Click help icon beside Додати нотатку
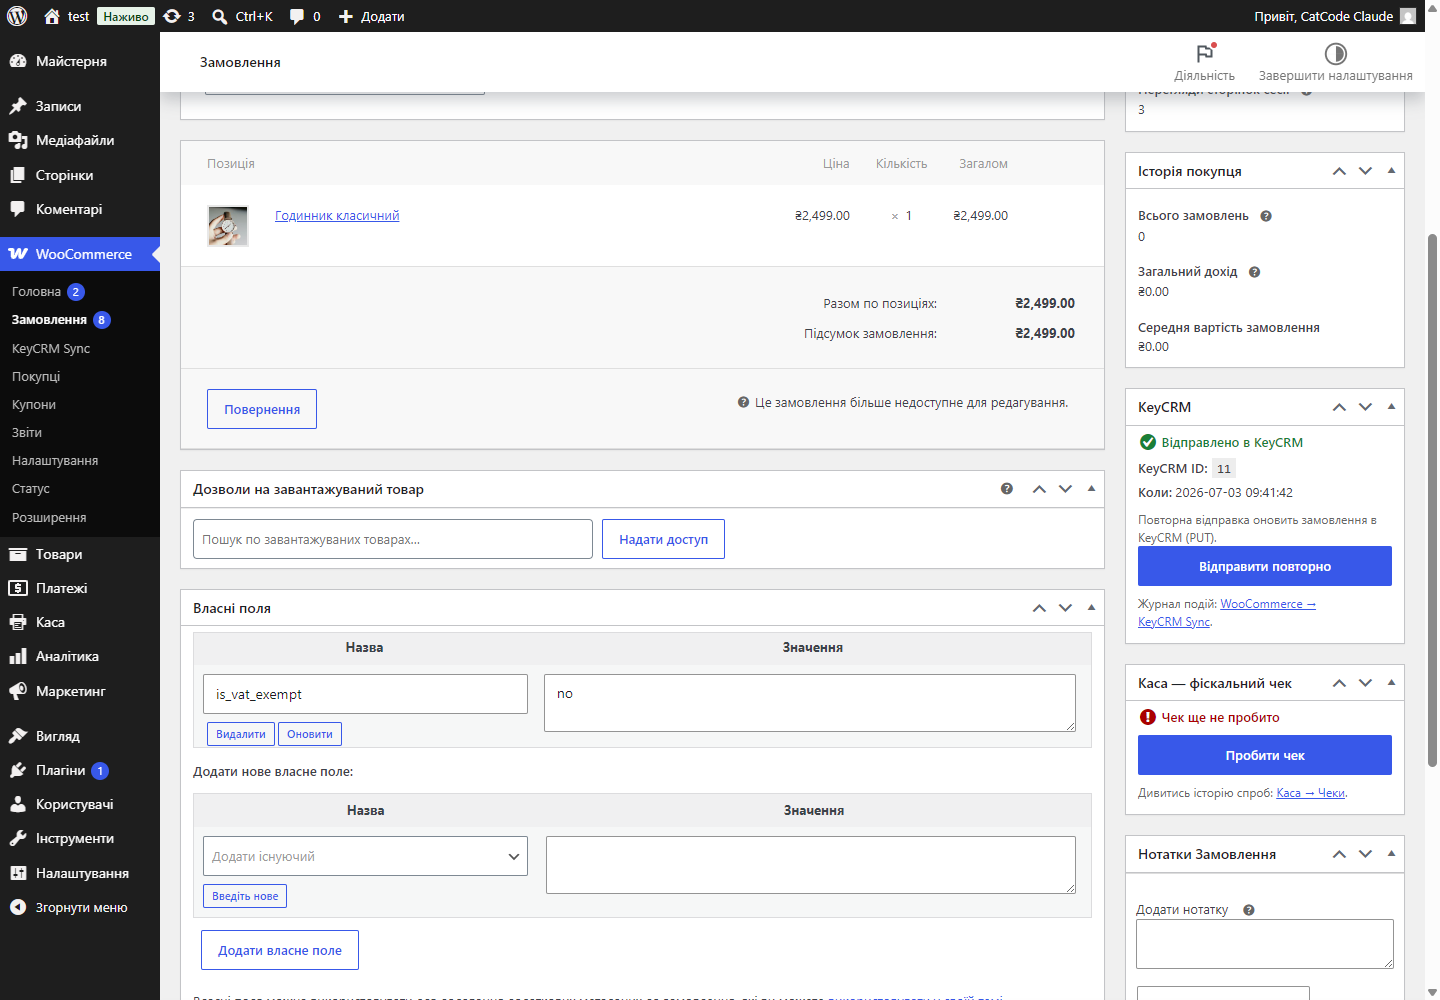The height and width of the screenshot is (1000, 1440). [1249, 910]
